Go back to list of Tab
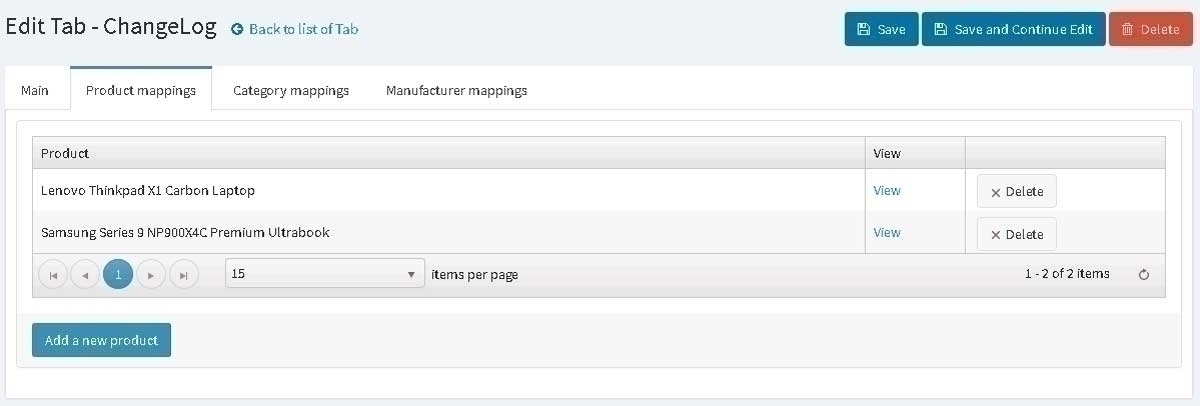The image size is (1200, 406). tap(295, 29)
